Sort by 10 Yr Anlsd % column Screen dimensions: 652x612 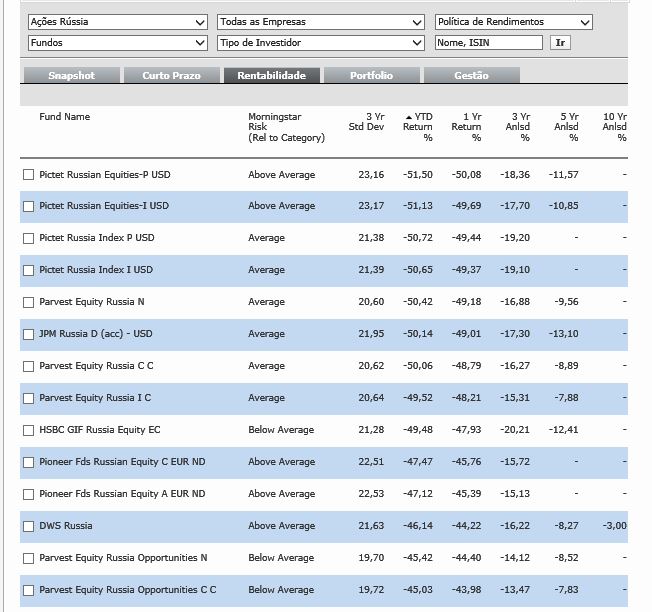click(615, 127)
